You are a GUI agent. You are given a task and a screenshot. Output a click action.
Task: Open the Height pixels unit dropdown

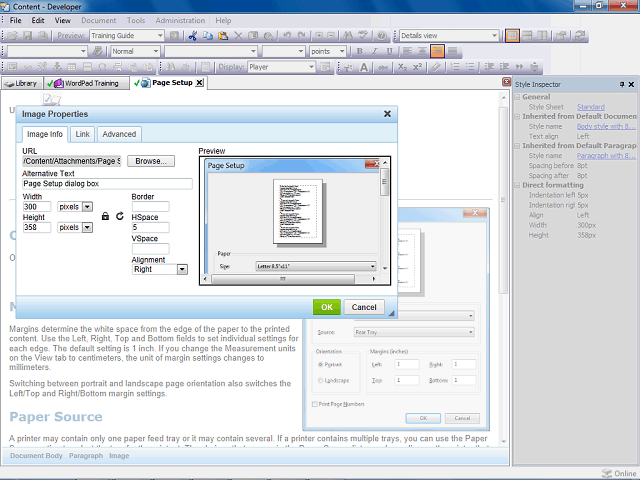[x=87, y=227]
